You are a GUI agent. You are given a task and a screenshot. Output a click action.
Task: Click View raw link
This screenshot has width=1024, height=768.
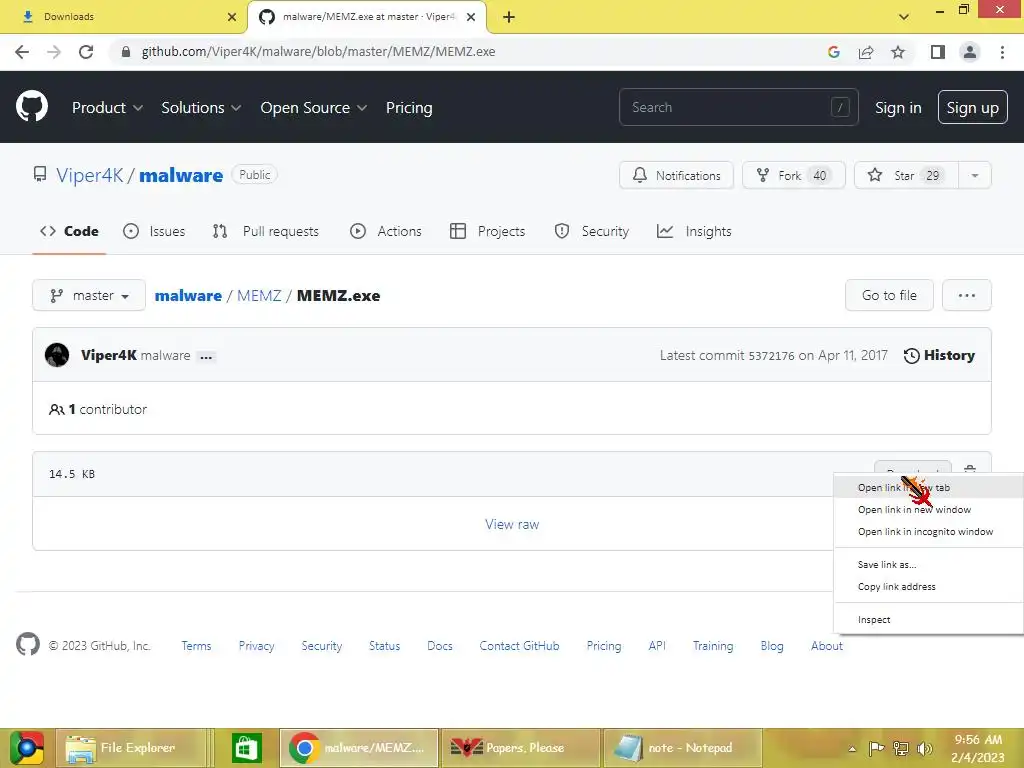pos(512,524)
